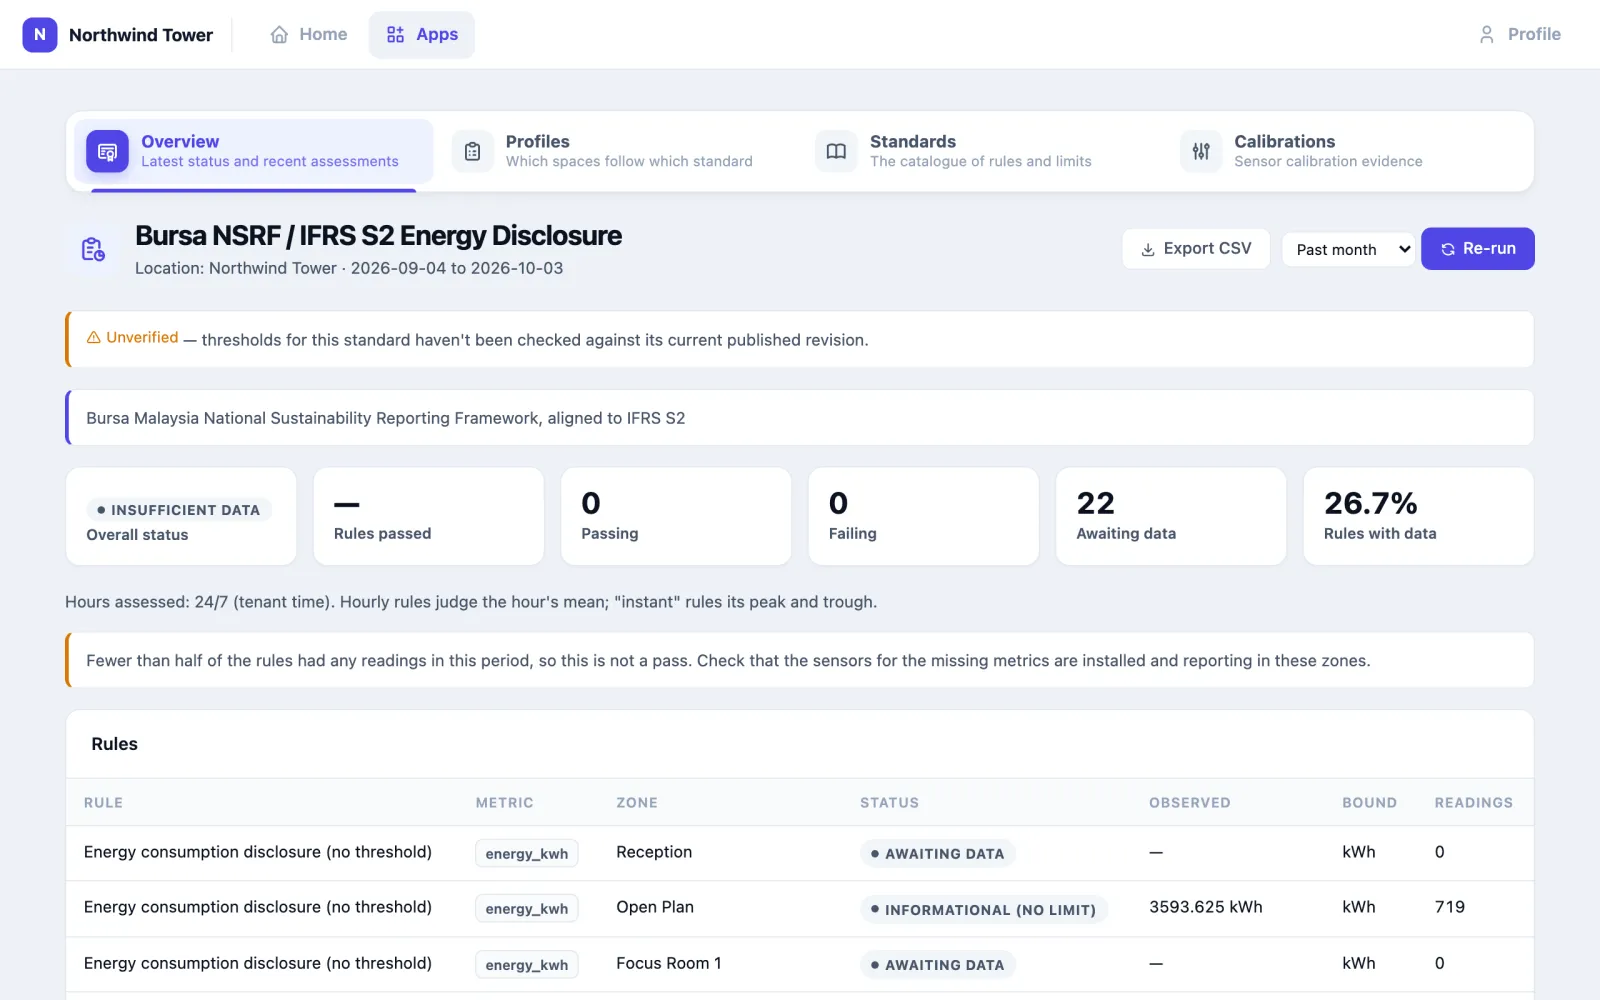Click the AWAITING DATA badge in Focus Room 1 row
The width and height of the screenshot is (1600, 1000).
click(x=938, y=965)
